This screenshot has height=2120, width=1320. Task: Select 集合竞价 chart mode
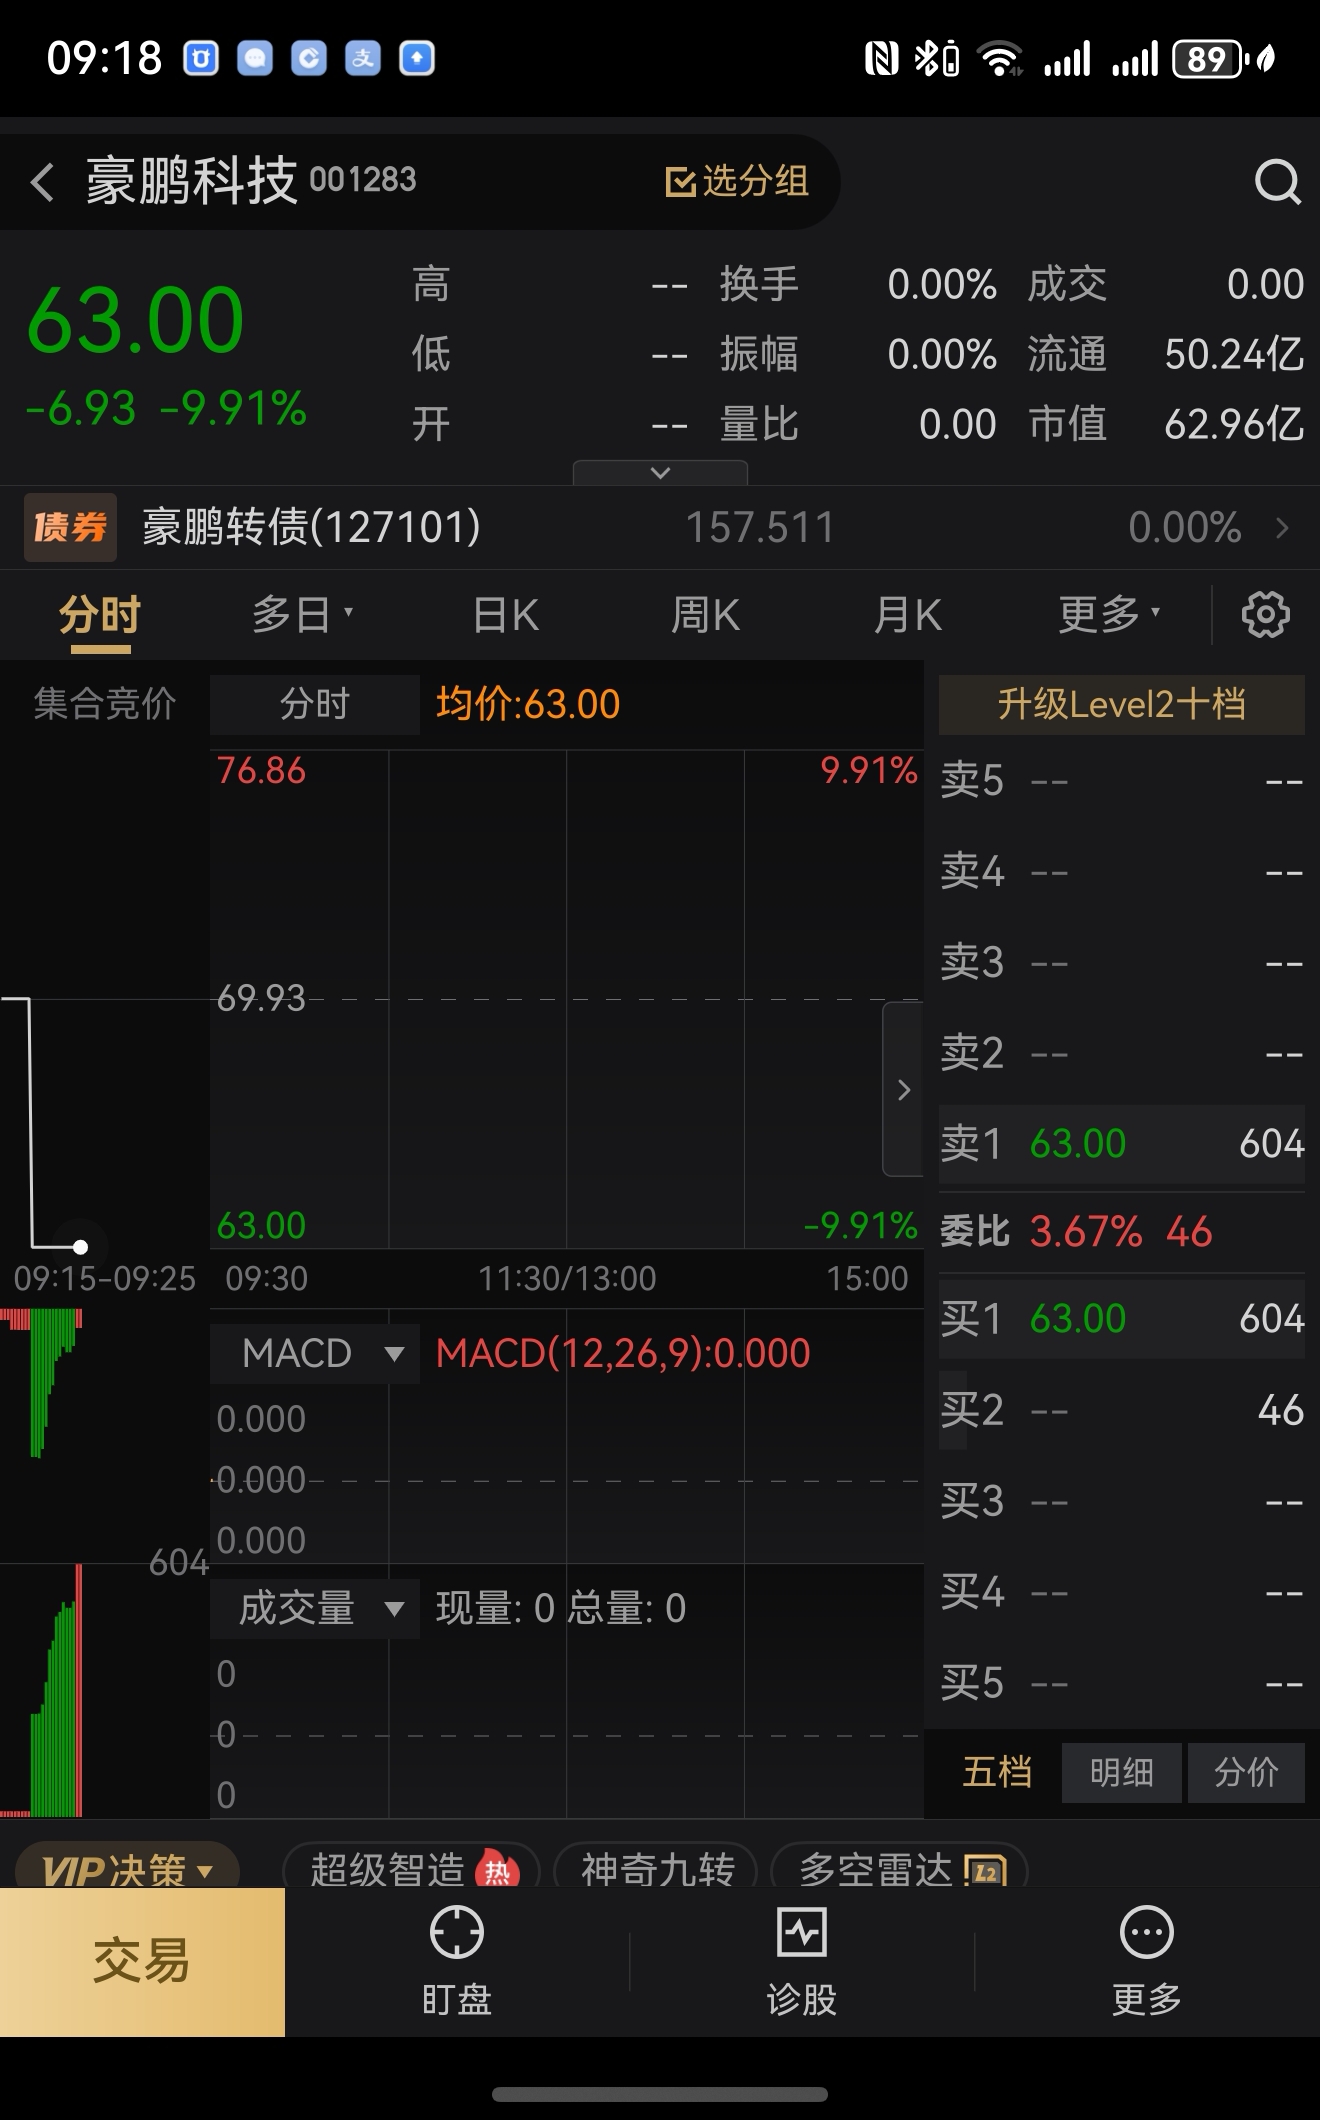[x=105, y=704]
